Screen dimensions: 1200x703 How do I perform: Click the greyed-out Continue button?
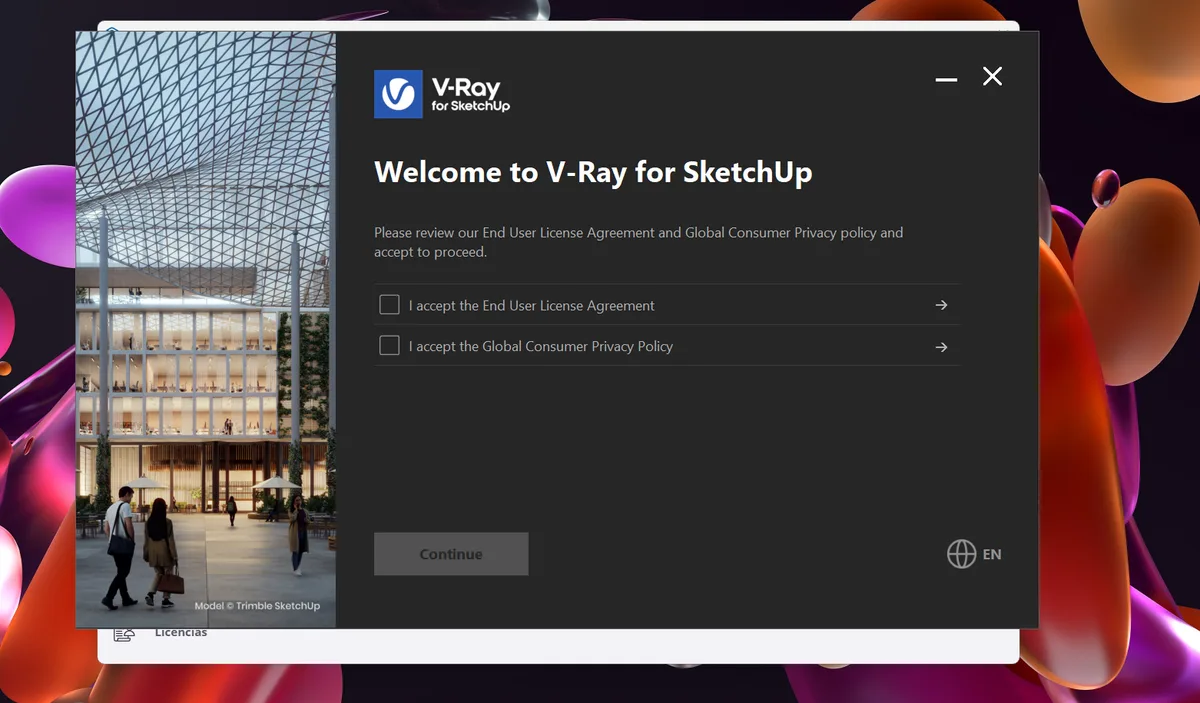click(x=451, y=554)
